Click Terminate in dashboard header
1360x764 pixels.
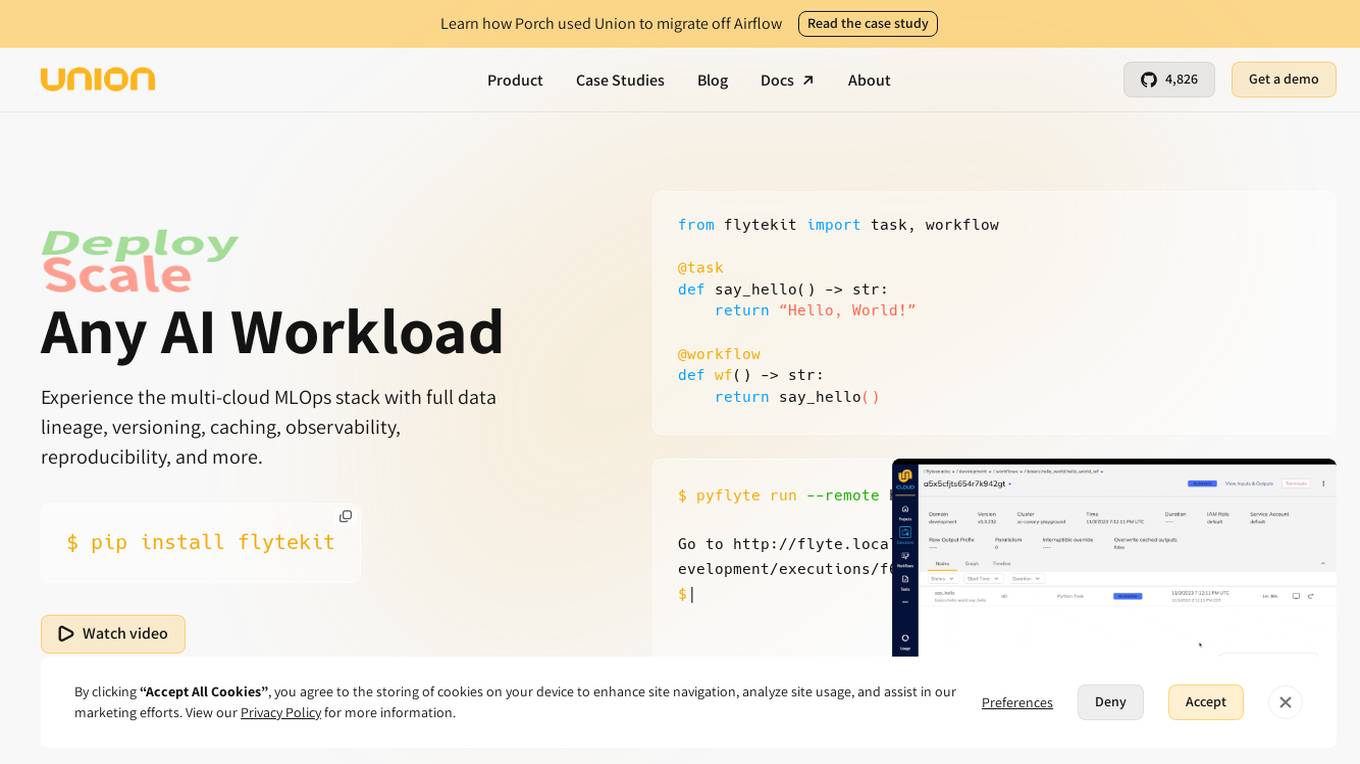1296,484
